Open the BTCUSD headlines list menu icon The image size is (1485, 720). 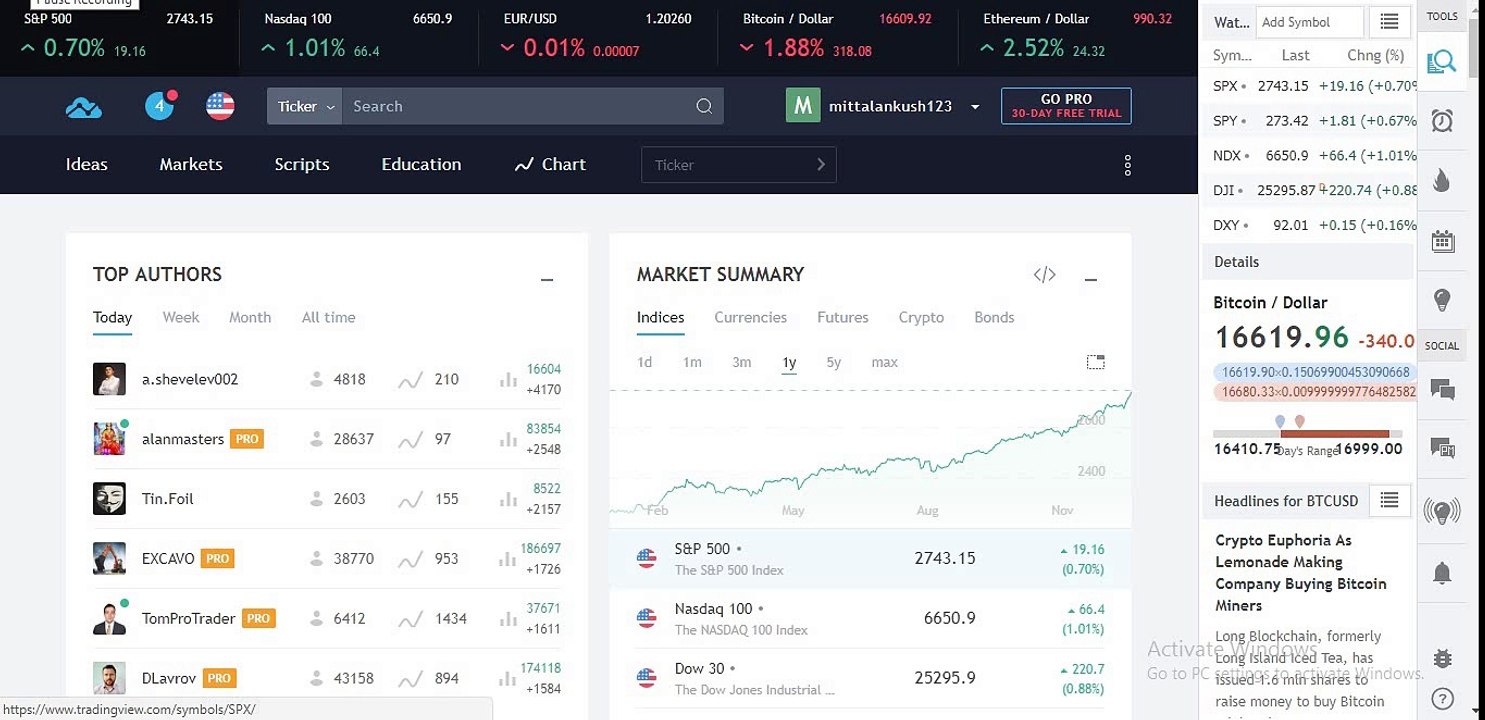pos(1389,500)
